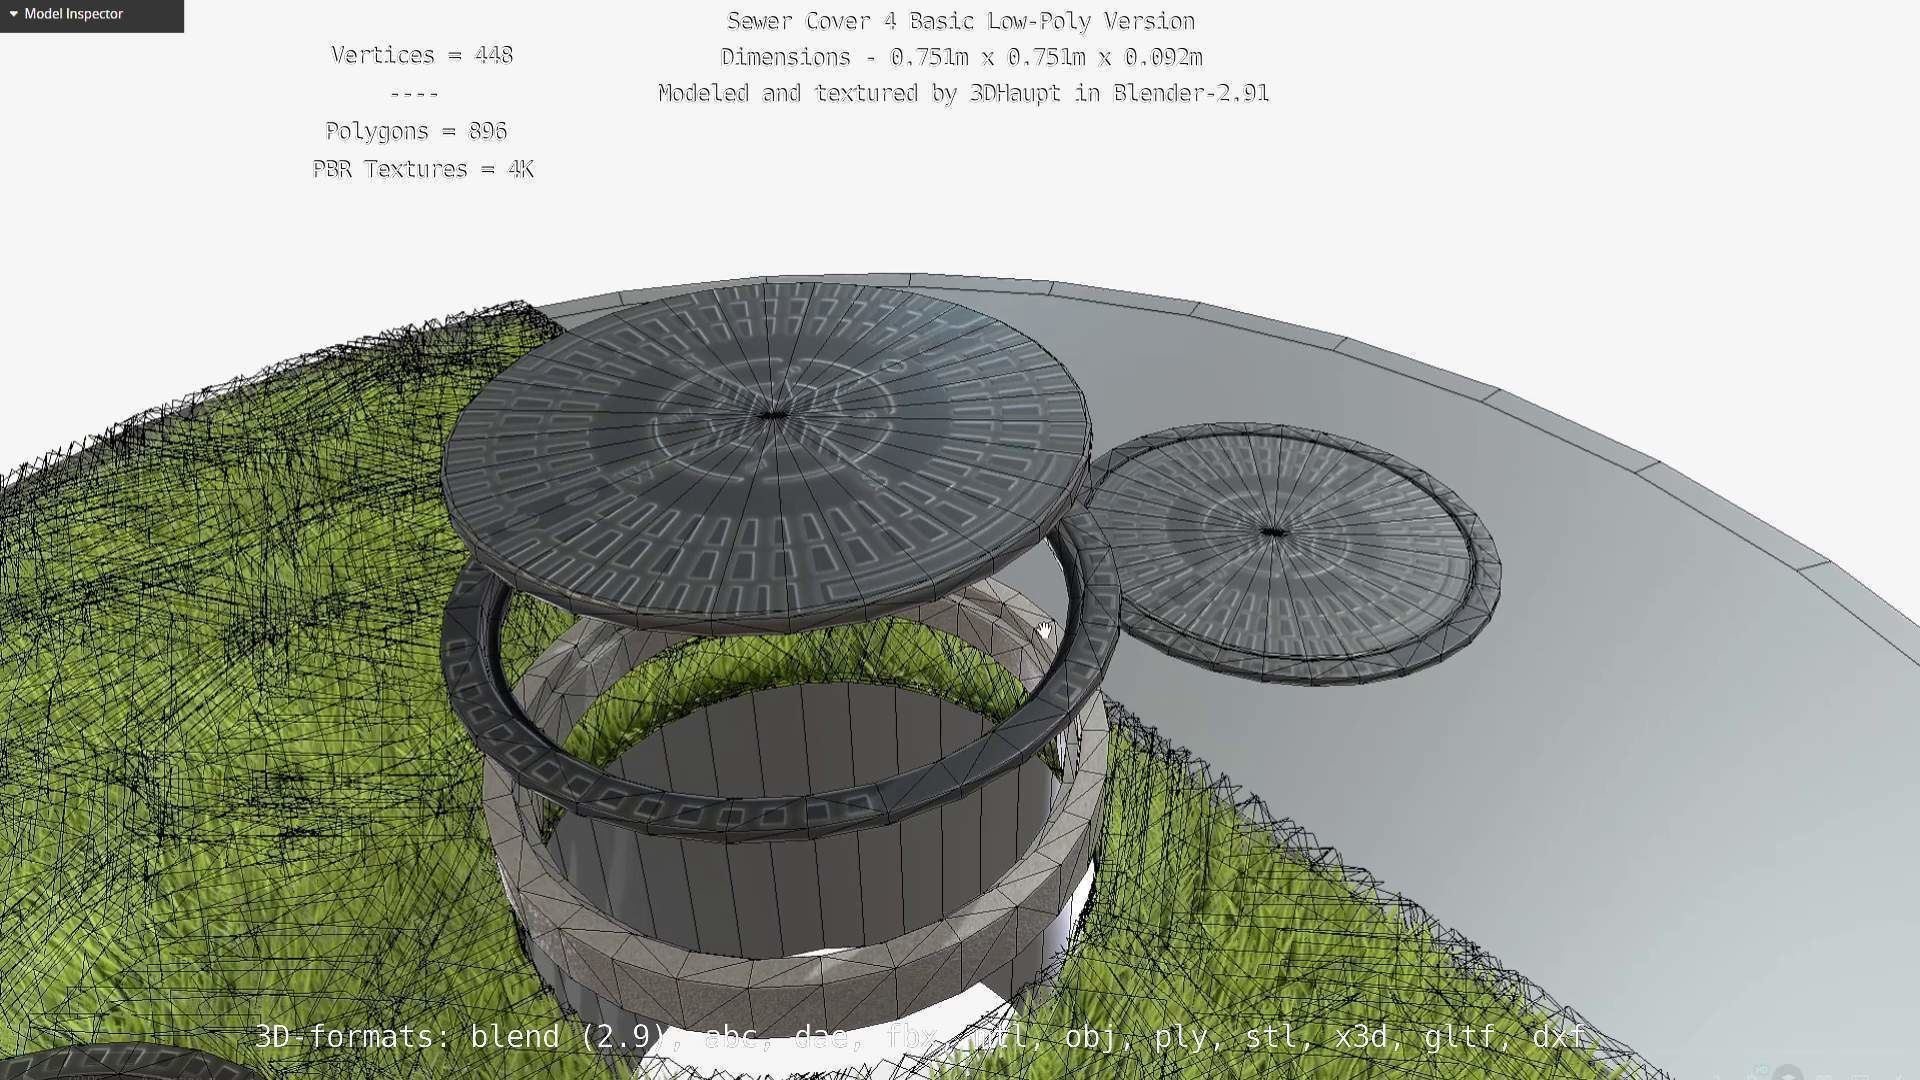Click the '3D-formats: blend (2.9)' caption
This screenshot has height=1080, width=1920.
[x=461, y=1037]
